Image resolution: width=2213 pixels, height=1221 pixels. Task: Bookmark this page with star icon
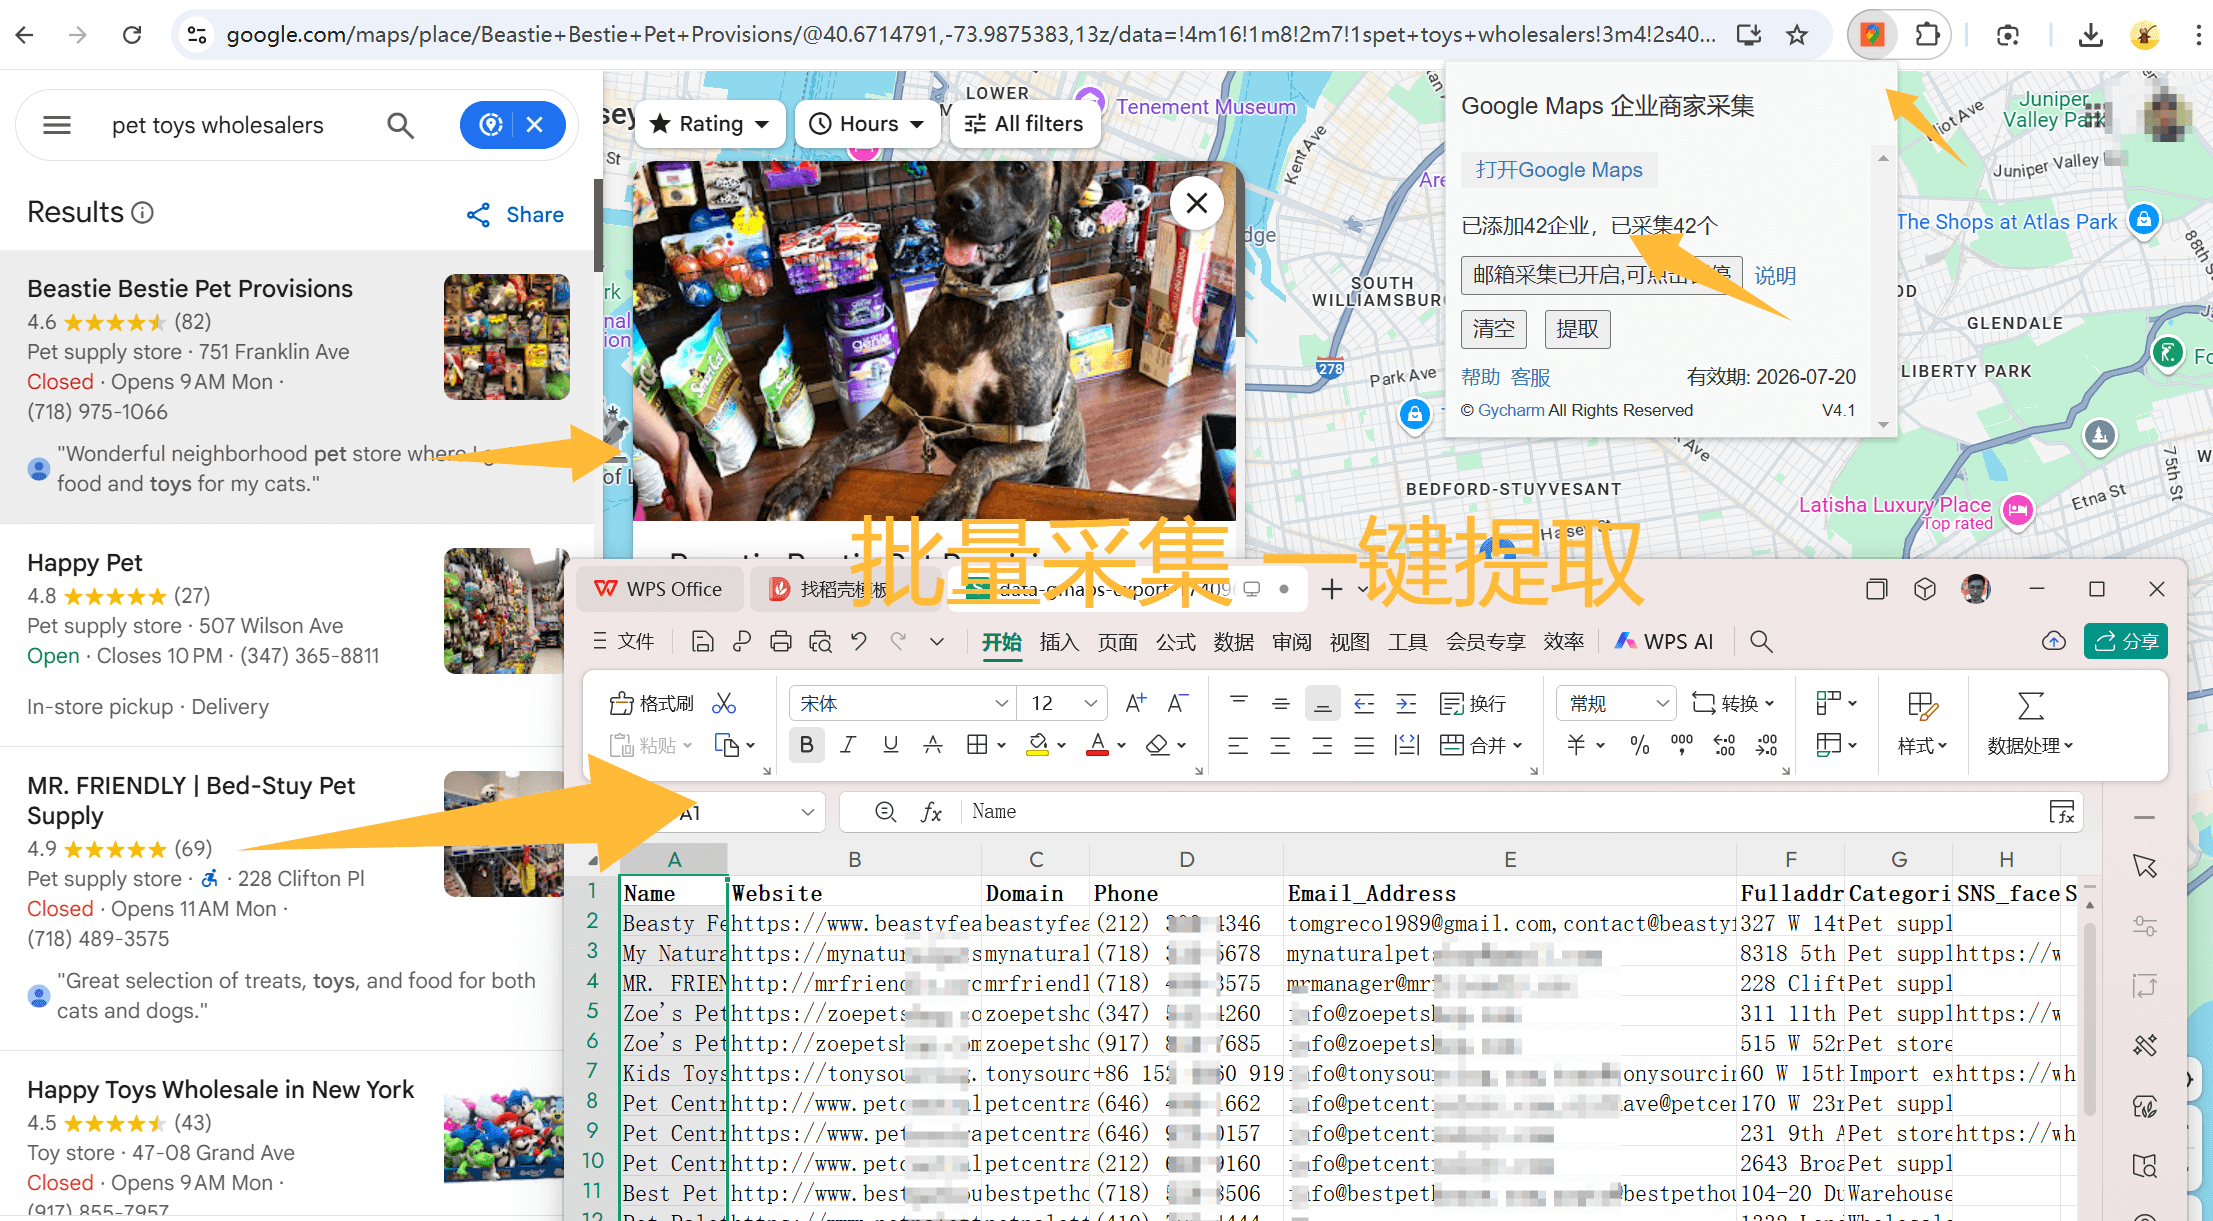point(1797,35)
